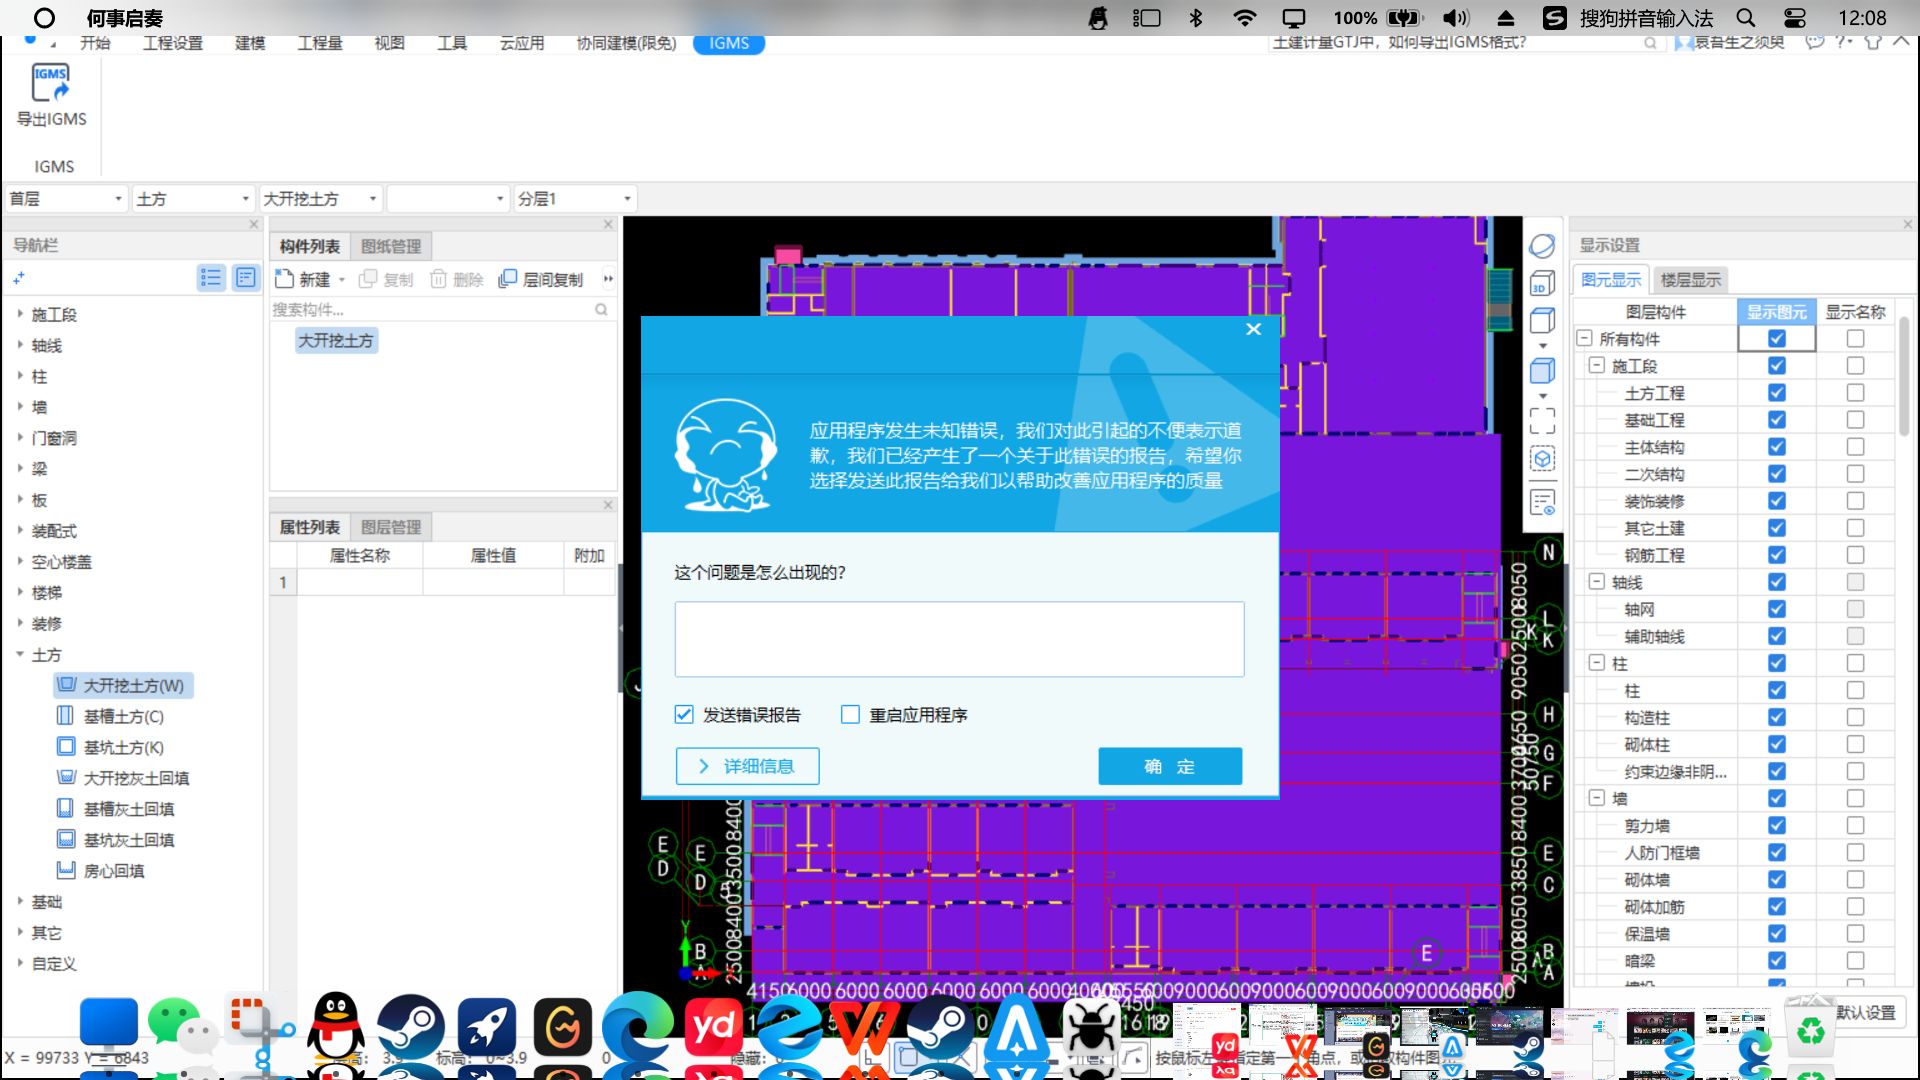1920x1080 pixels.
Task: Check 显示名称 for 施工段
Action: pyautogui.click(x=1855, y=366)
